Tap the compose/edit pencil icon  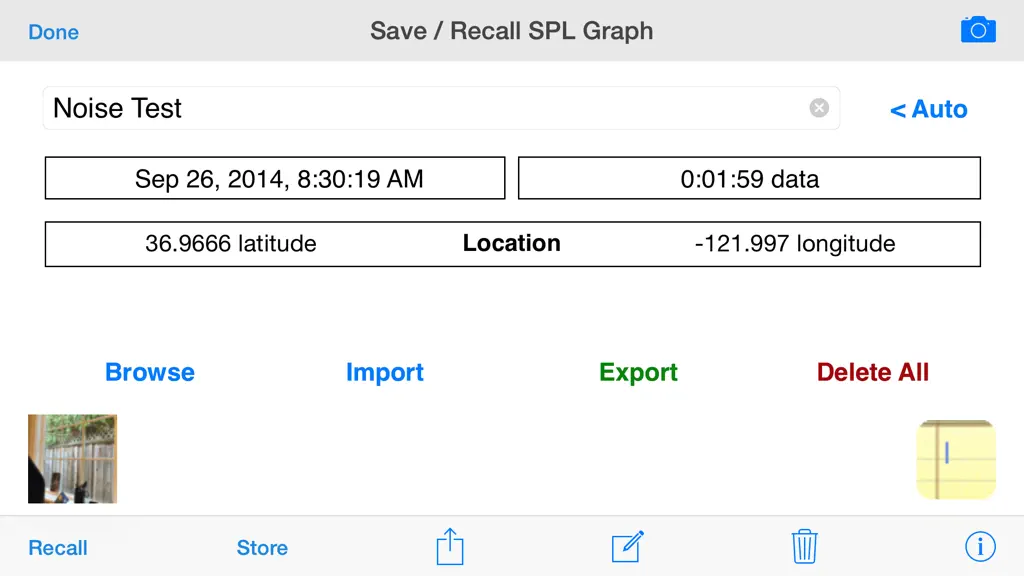[628, 547]
